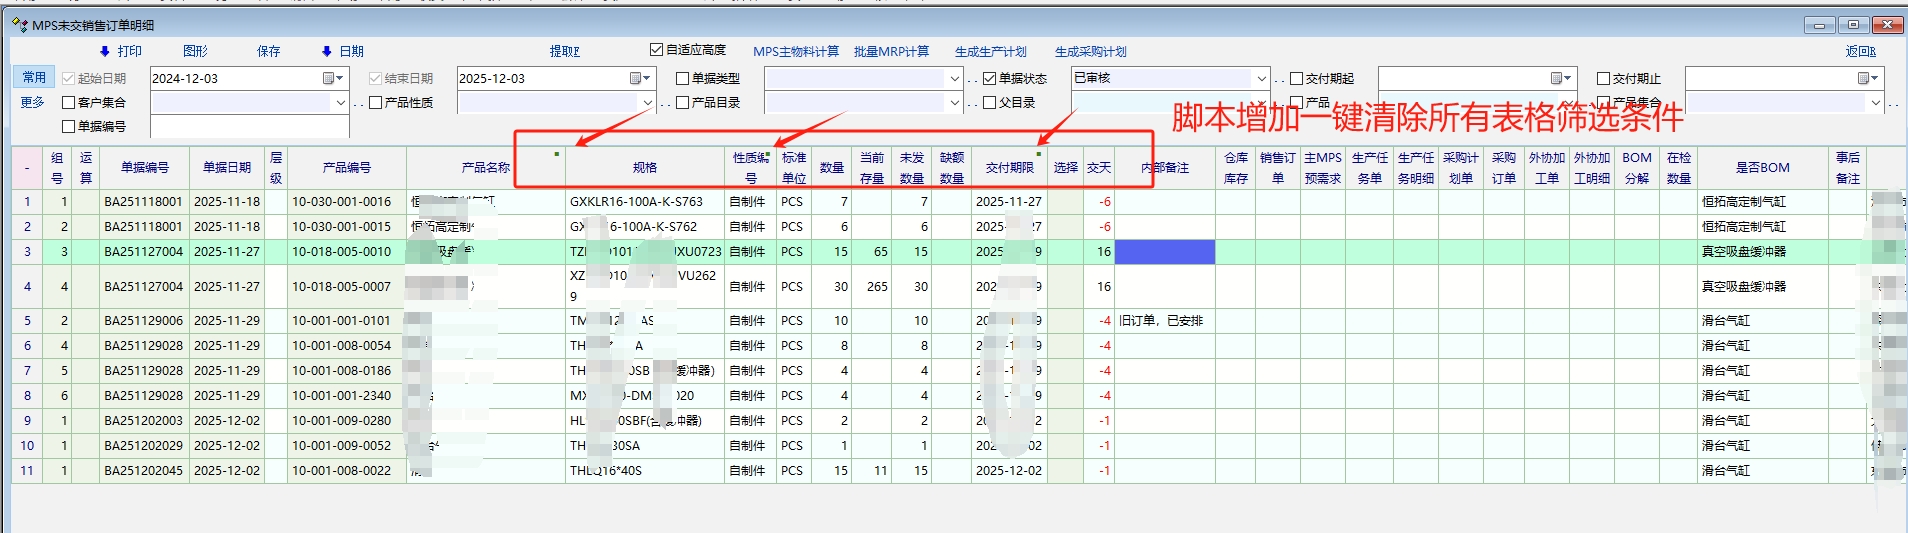Select the blue highlighted 内部备注 cell
This screenshot has width=1908, height=533.
point(1164,252)
